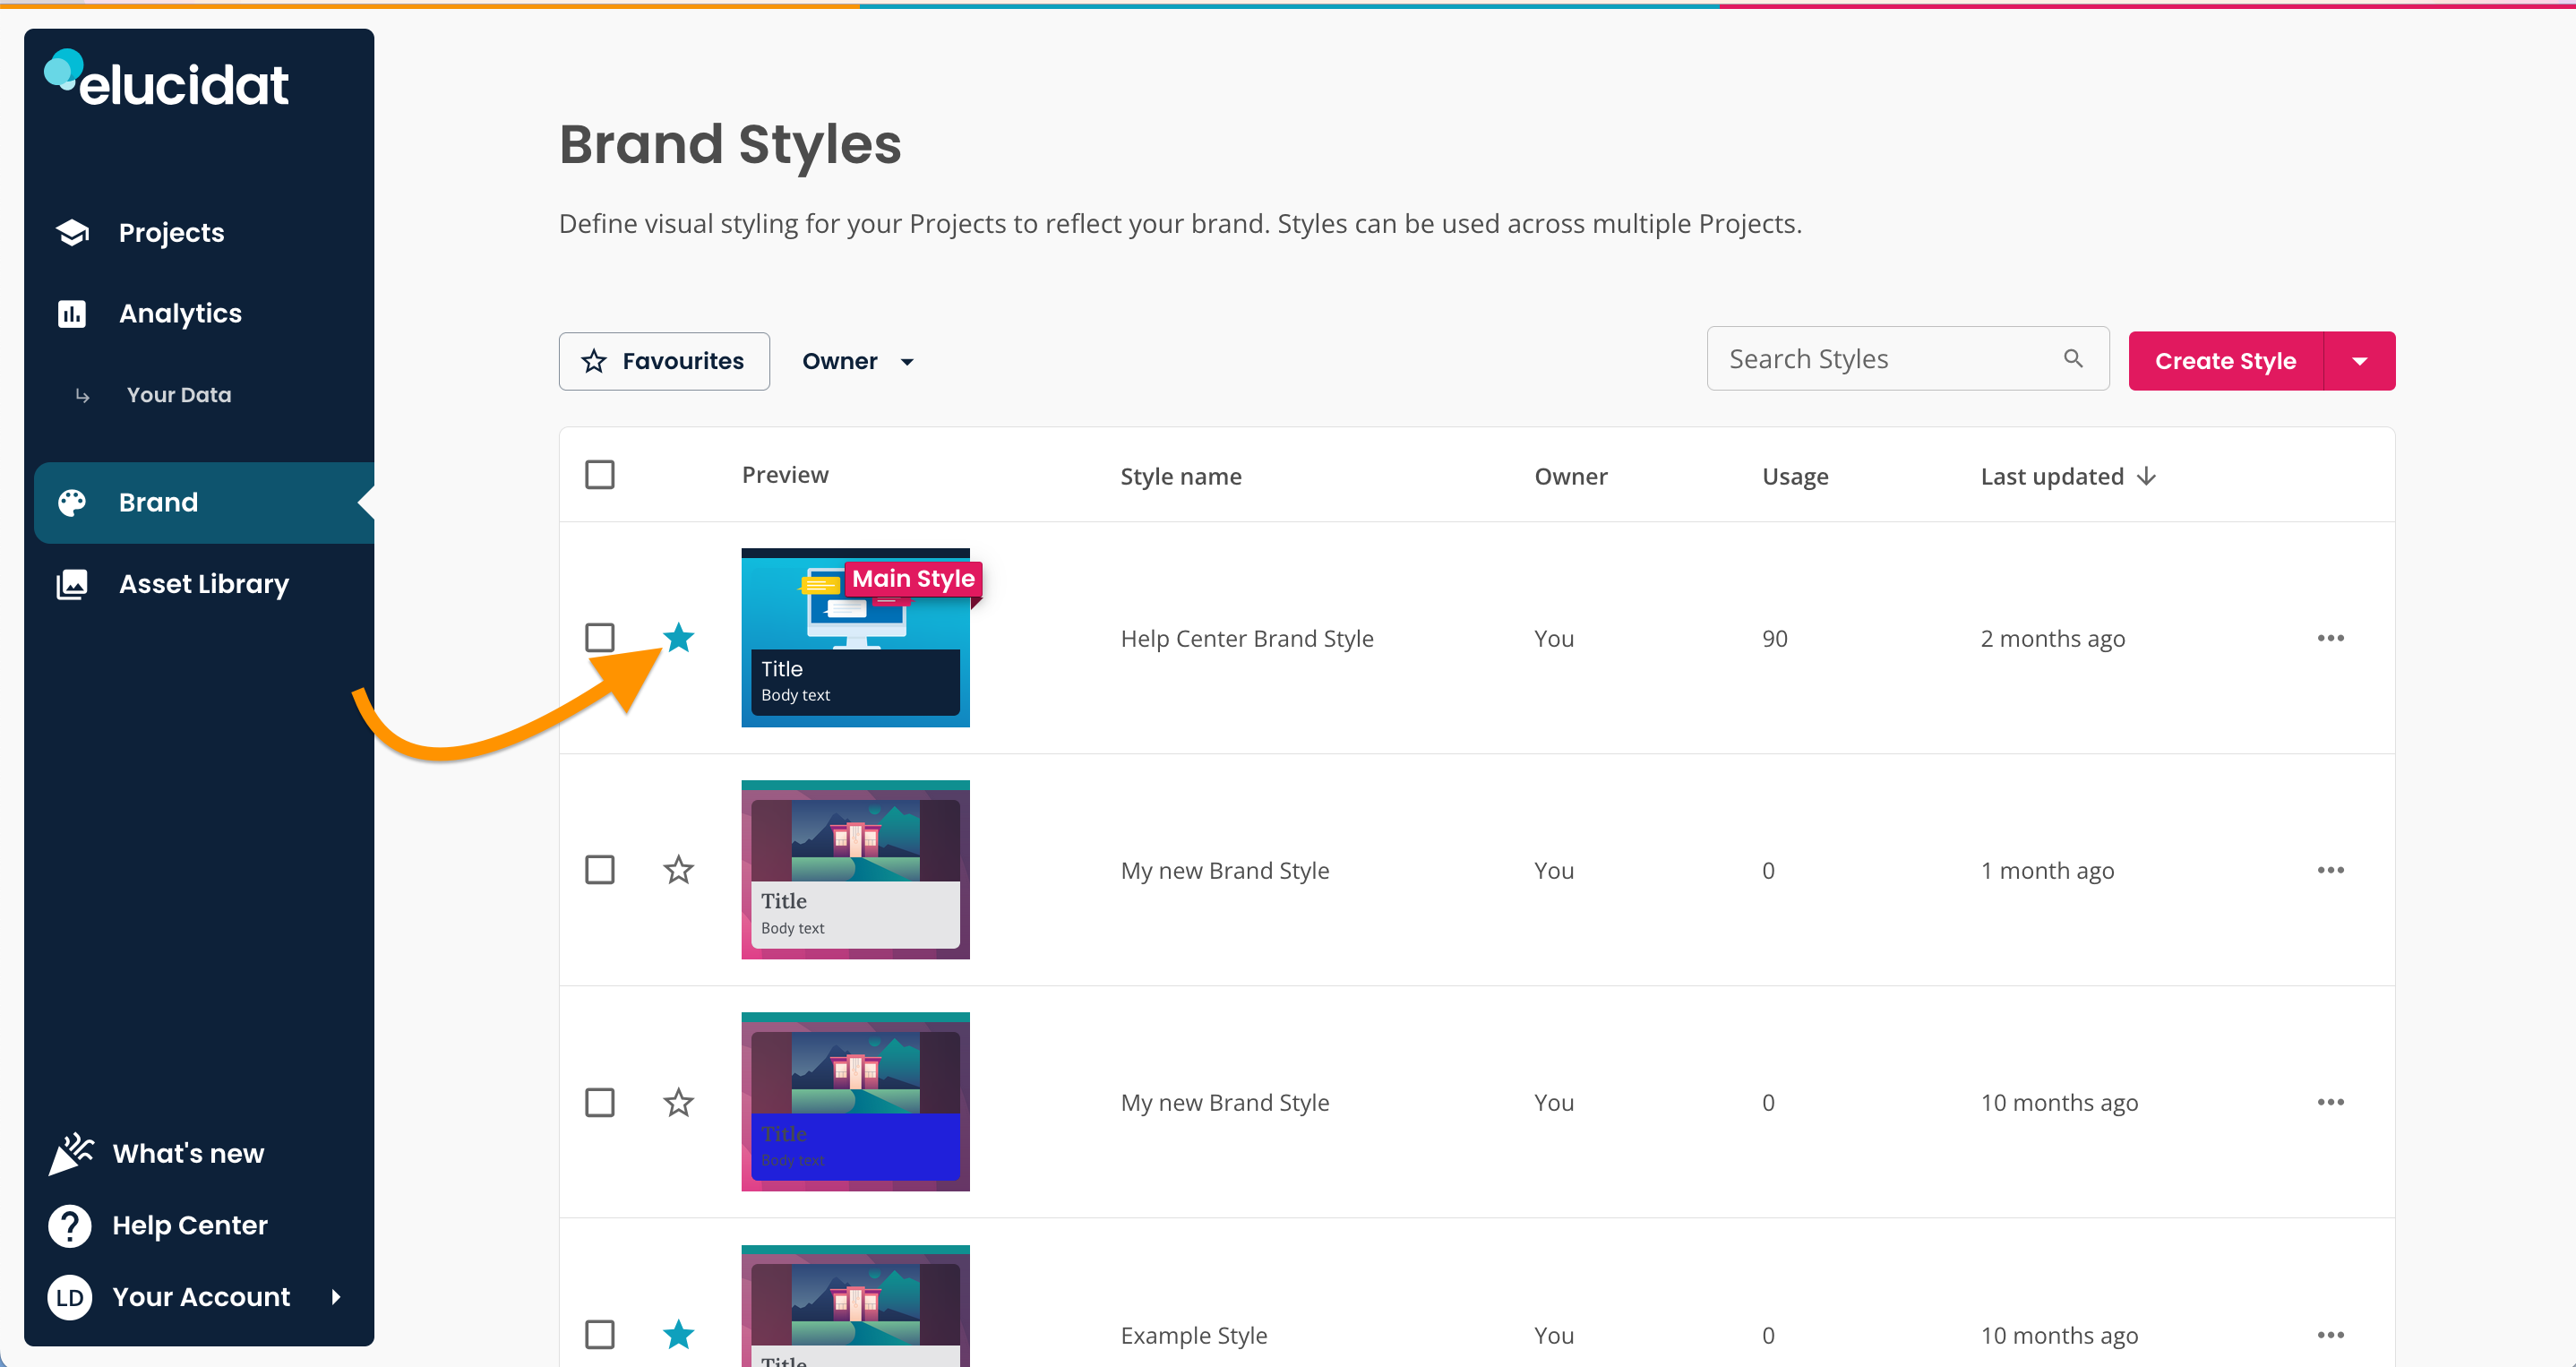Favourite the 1 month ago style star

(x=678, y=869)
